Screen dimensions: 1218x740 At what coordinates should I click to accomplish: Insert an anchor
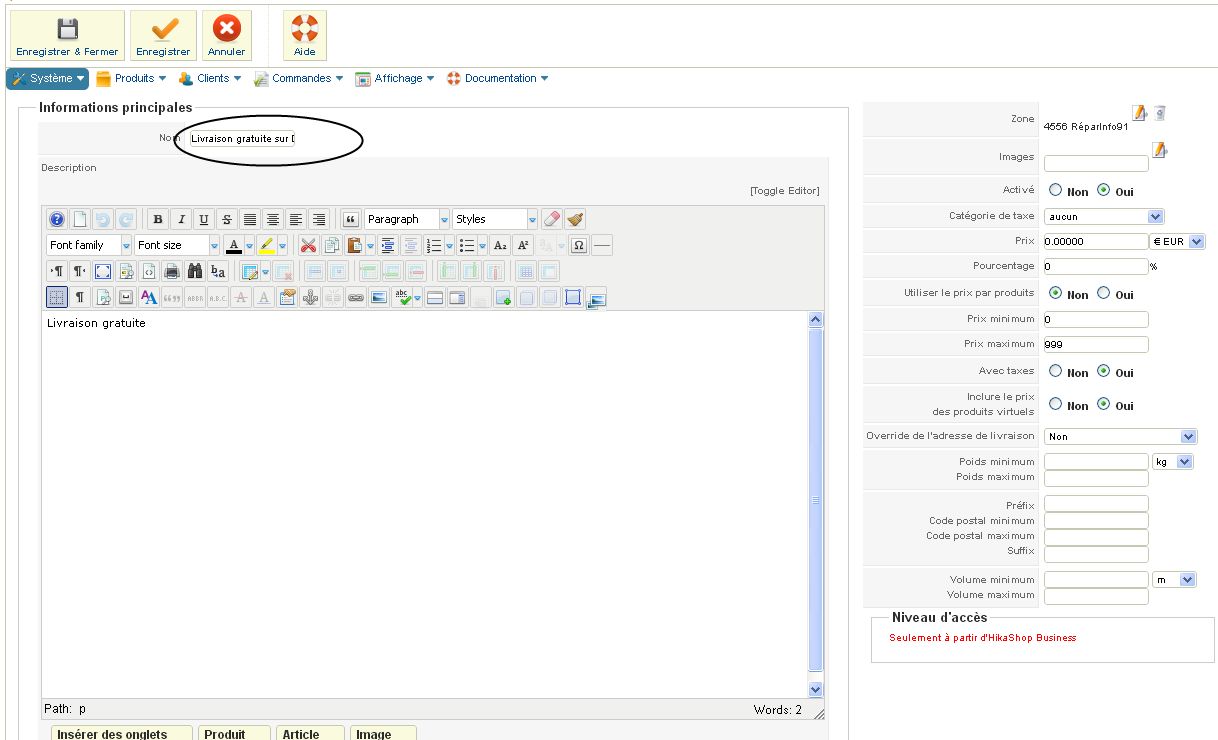point(310,297)
